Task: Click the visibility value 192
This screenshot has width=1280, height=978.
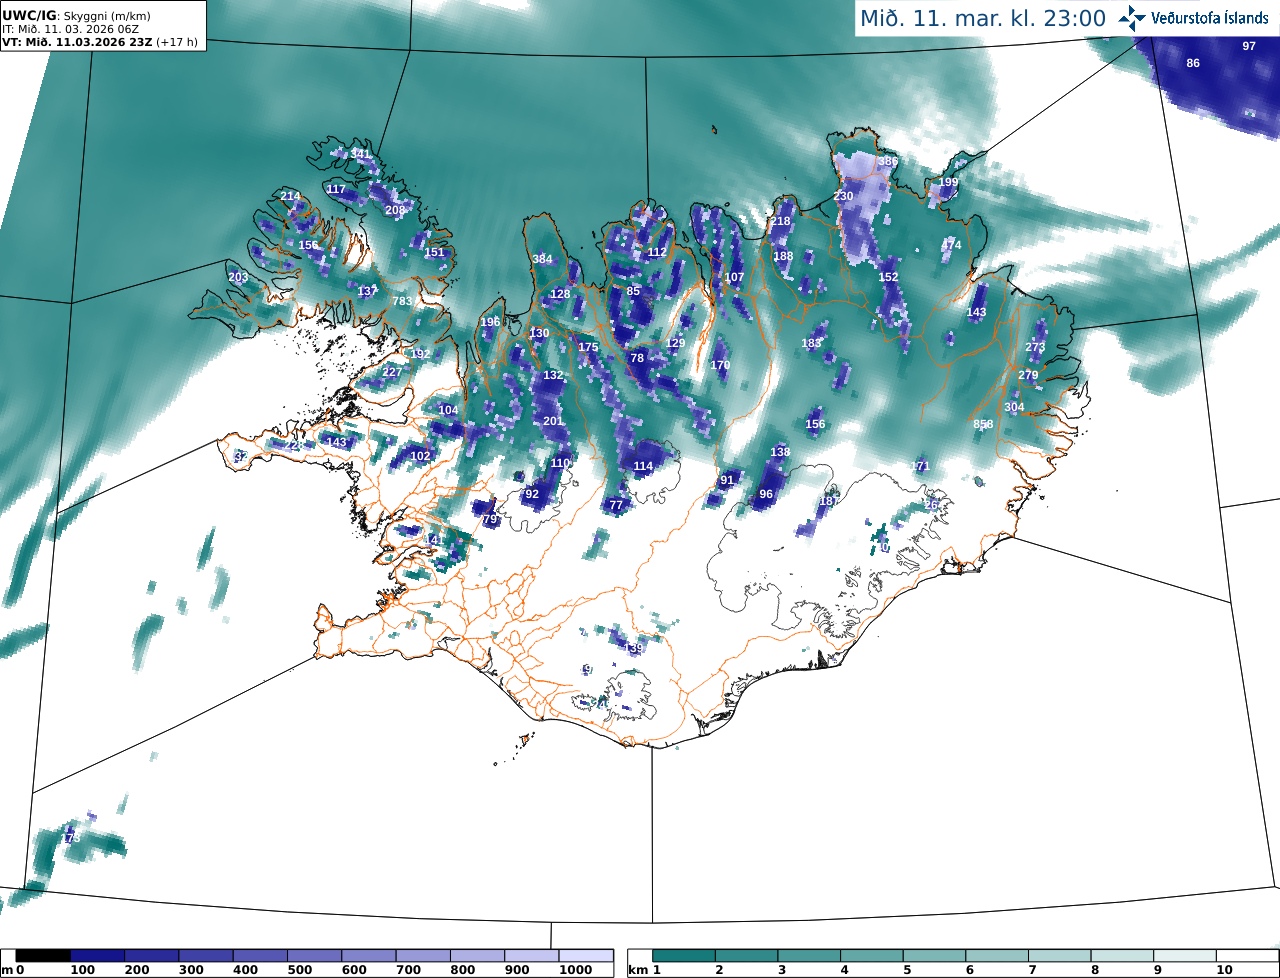Action: [x=420, y=355]
